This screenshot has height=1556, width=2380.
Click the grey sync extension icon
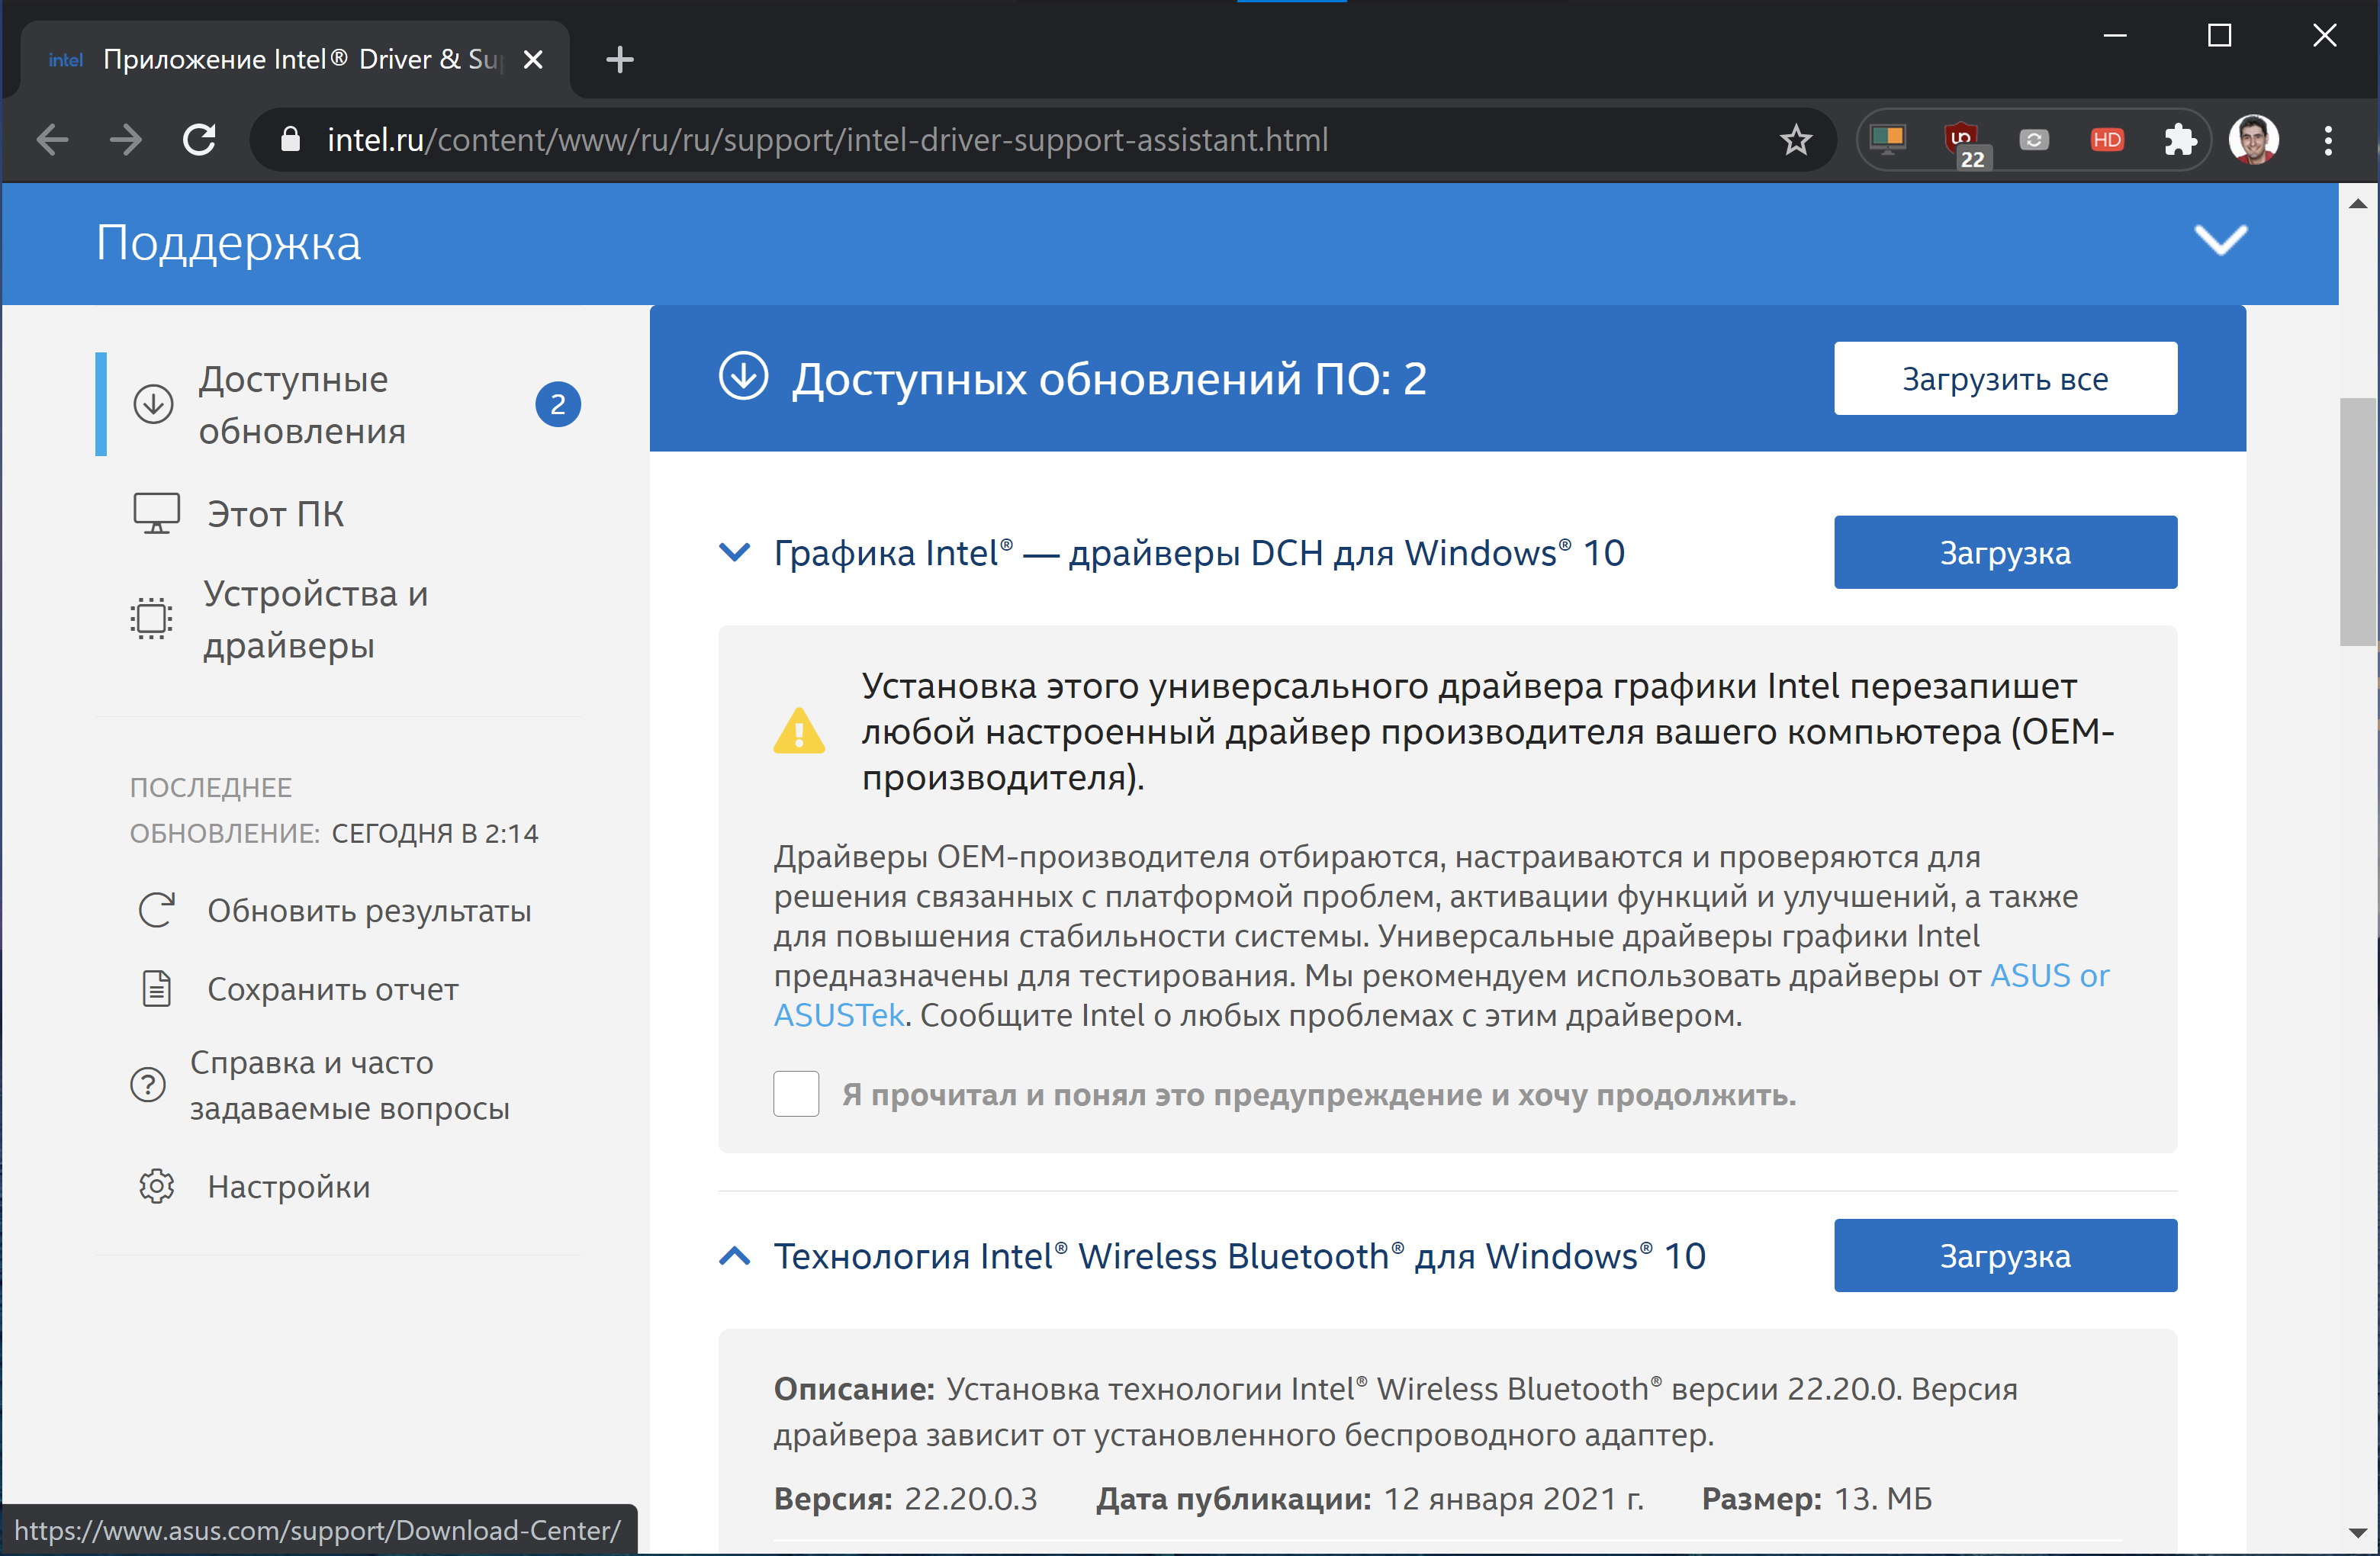(x=2033, y=139)
